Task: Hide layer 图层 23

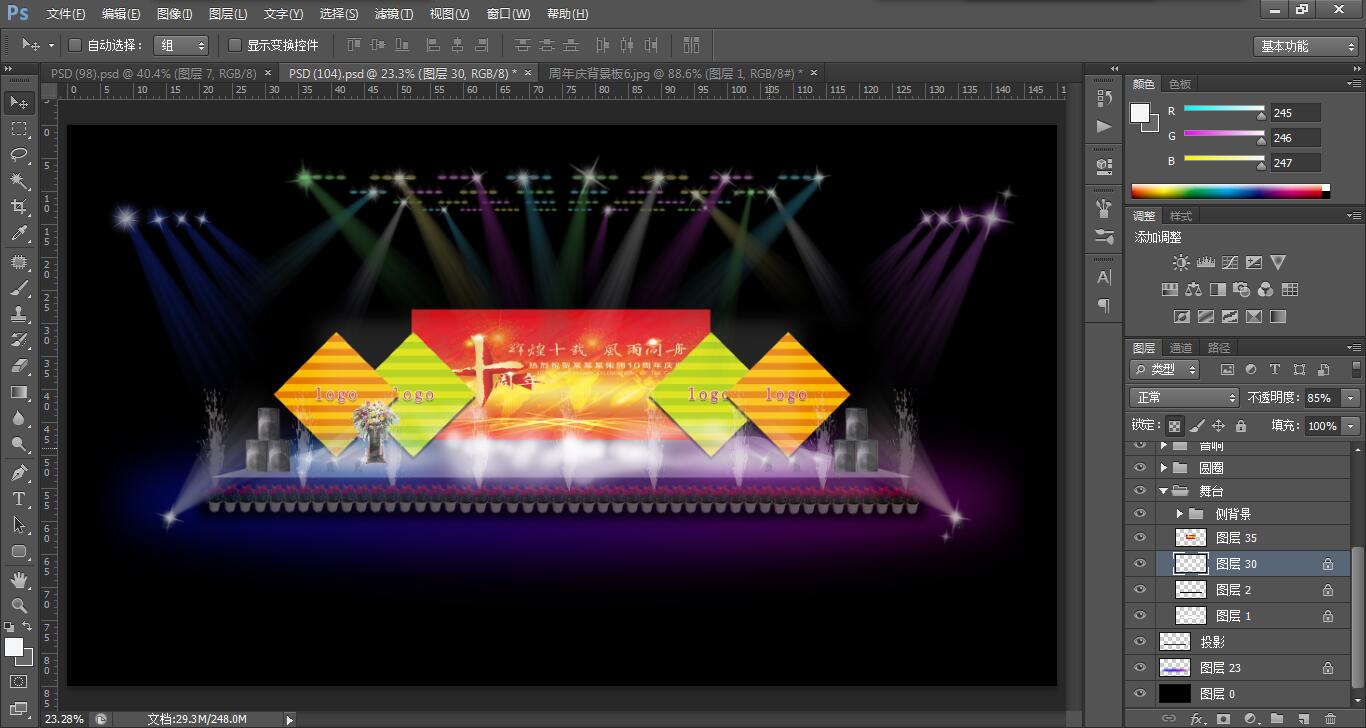Action: (1139, 668)
